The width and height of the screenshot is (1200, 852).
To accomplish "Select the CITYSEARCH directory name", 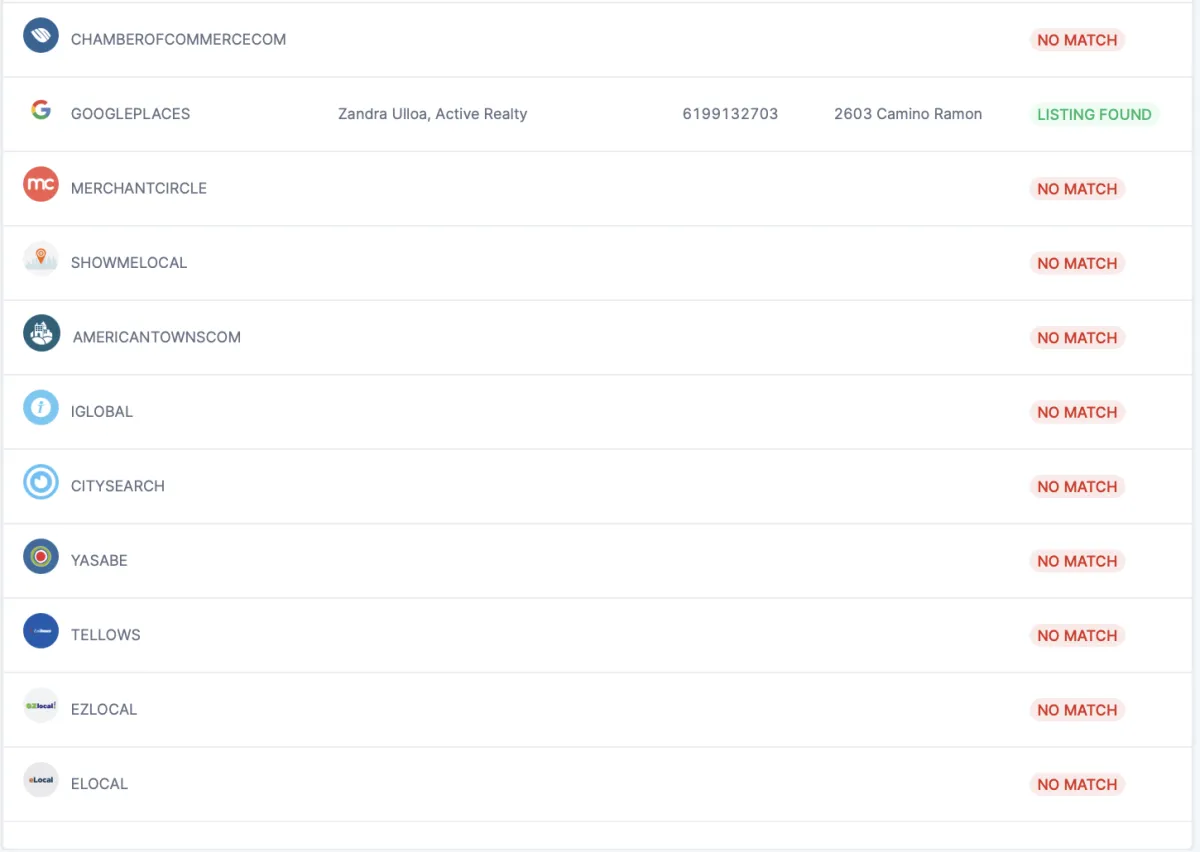I will (118, 486).
